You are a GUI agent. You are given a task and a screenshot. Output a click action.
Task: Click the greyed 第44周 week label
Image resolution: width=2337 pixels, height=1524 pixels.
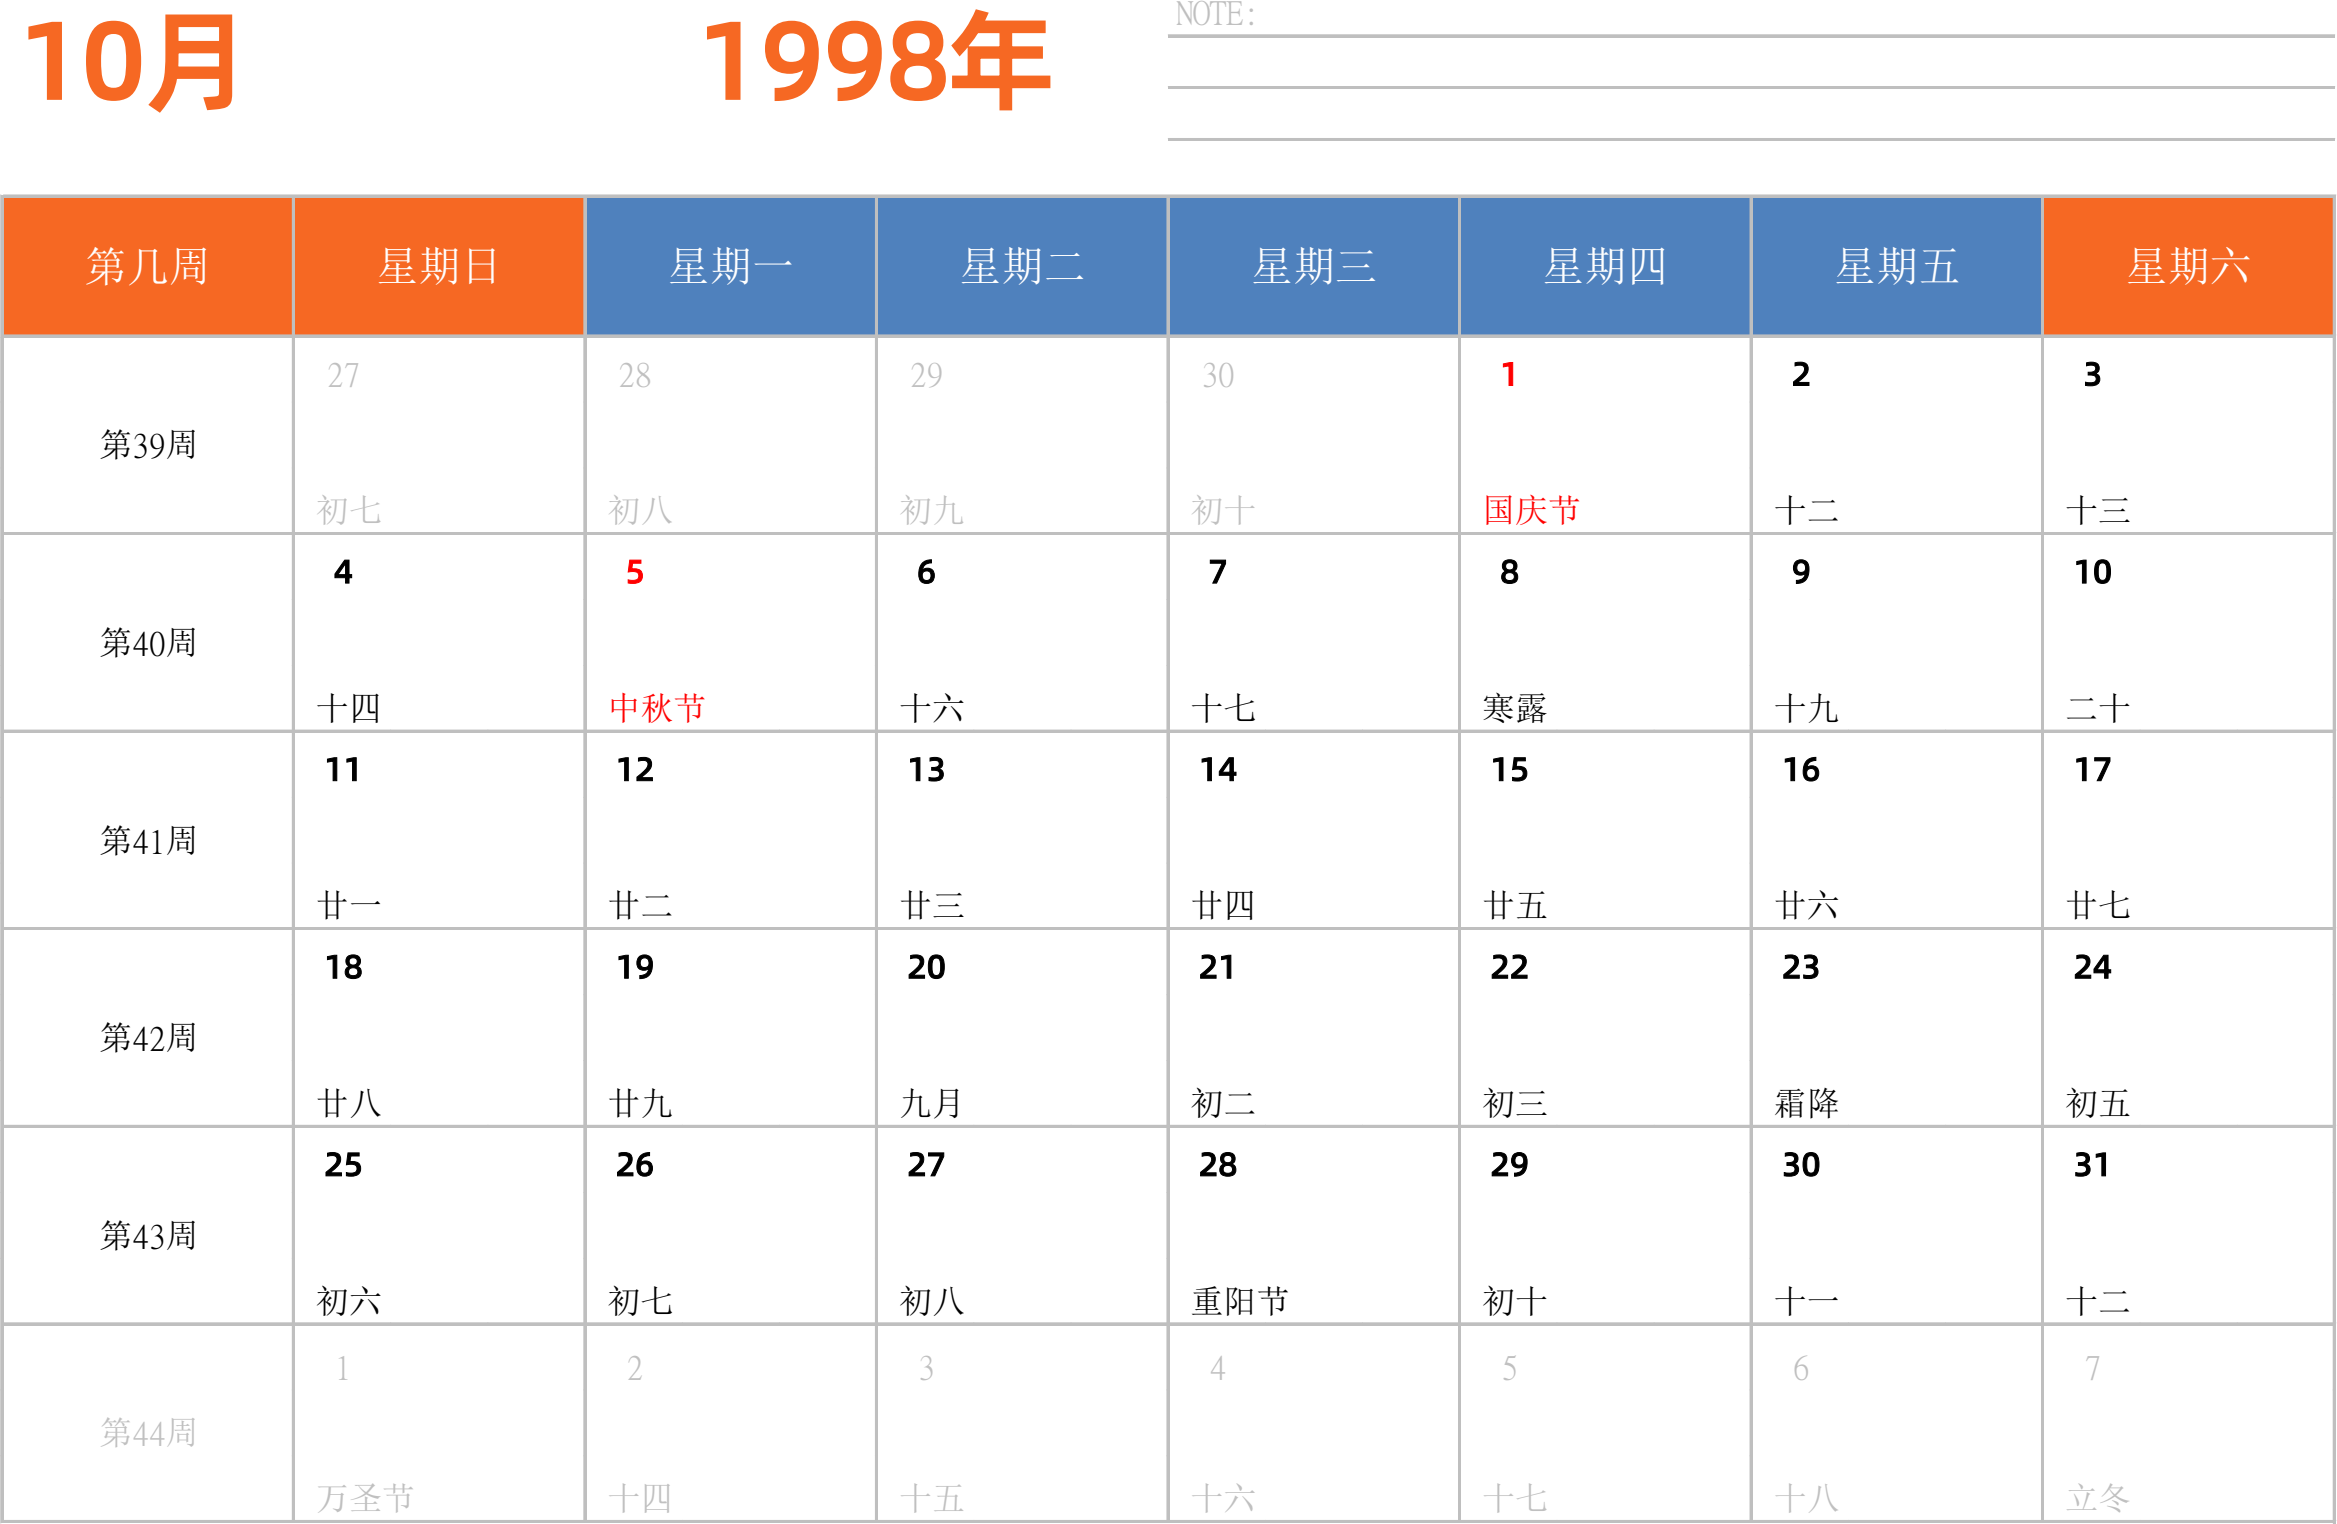tap(148, 1433)
